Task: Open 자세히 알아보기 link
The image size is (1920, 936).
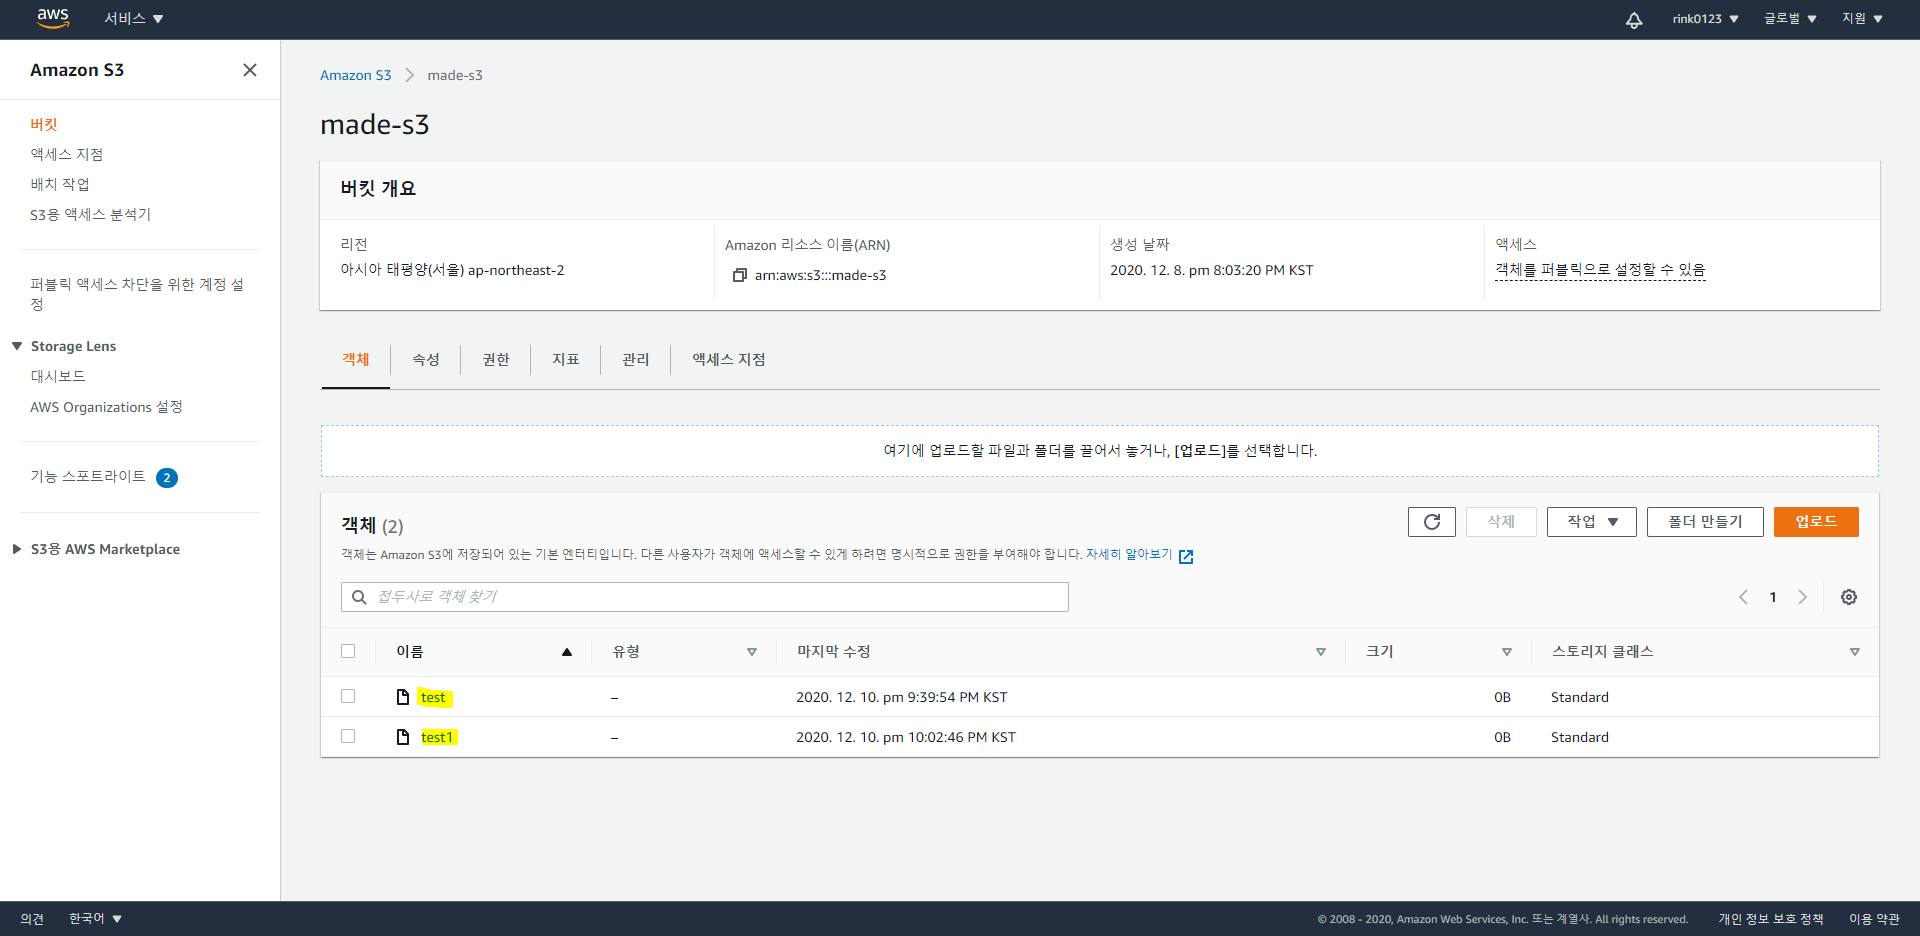Action: coord(1129,554)
